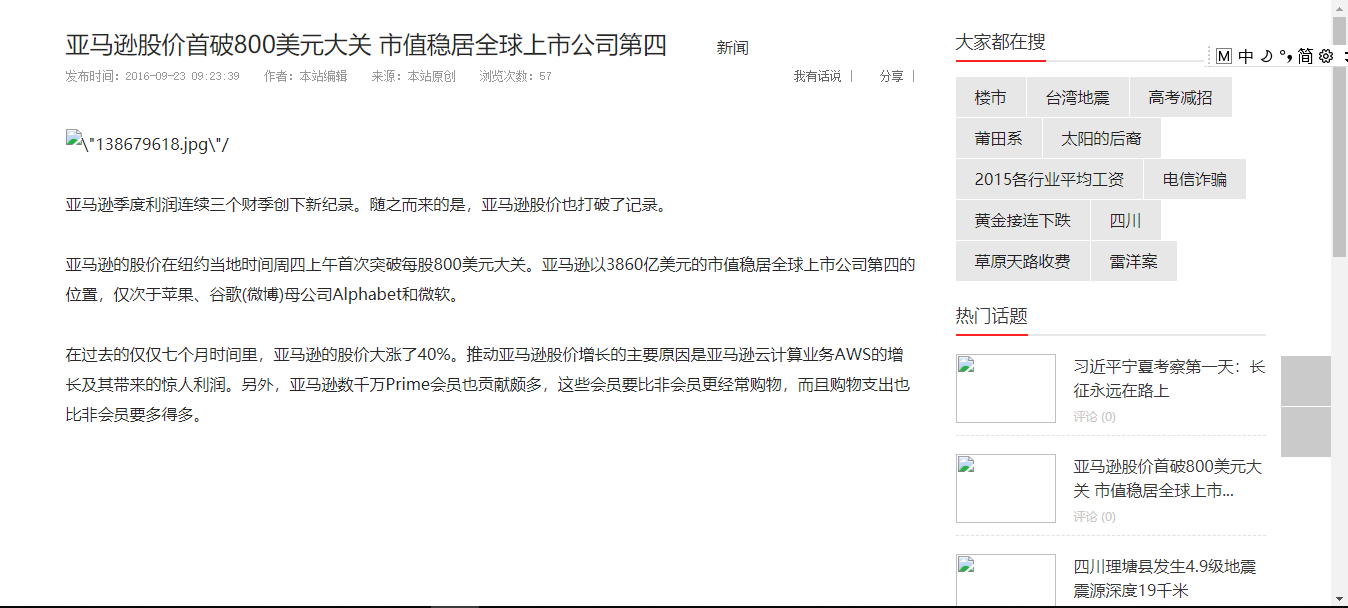Click the 热门话题 section heading

(991, 316)
